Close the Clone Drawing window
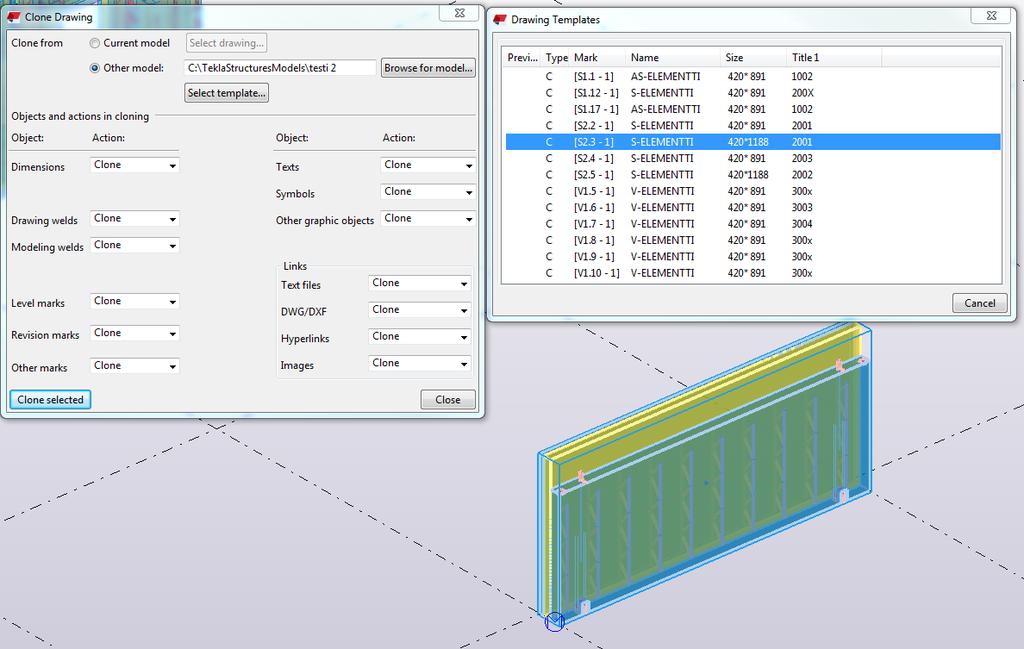Screen dimensions: 1024x649 pyautogui.click(x=460, y=12)
